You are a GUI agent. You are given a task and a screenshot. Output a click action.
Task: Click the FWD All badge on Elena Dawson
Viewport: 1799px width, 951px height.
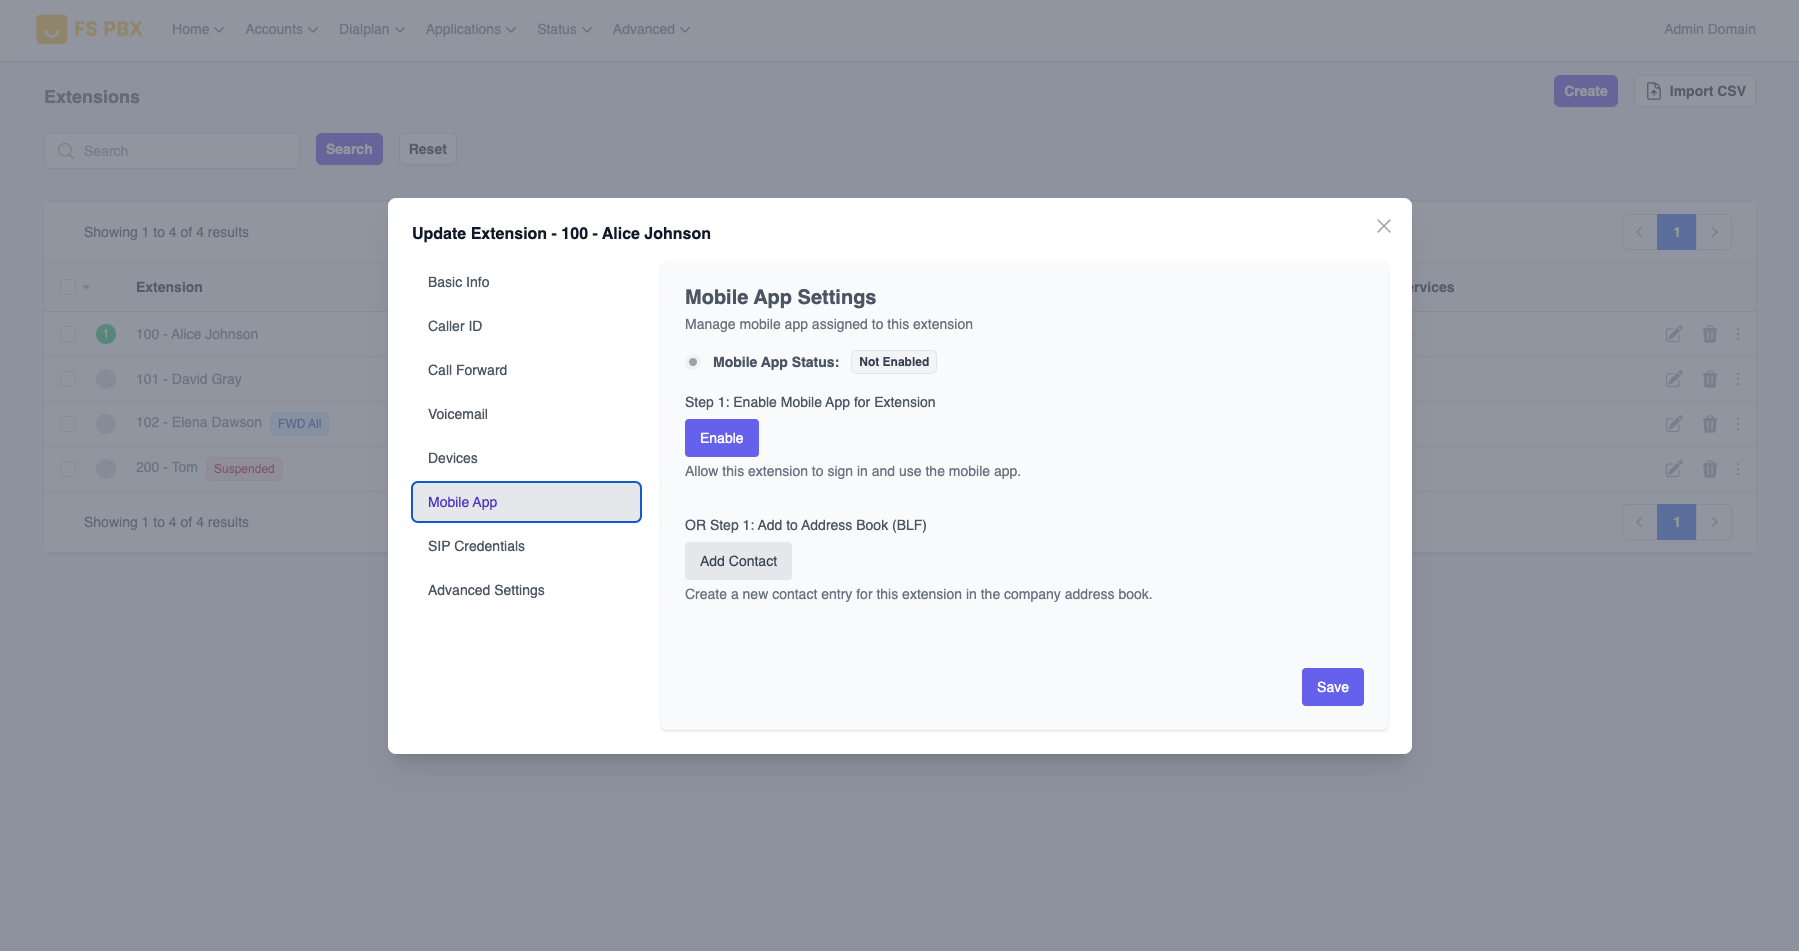pyautogui.click(x=299, y=423)
